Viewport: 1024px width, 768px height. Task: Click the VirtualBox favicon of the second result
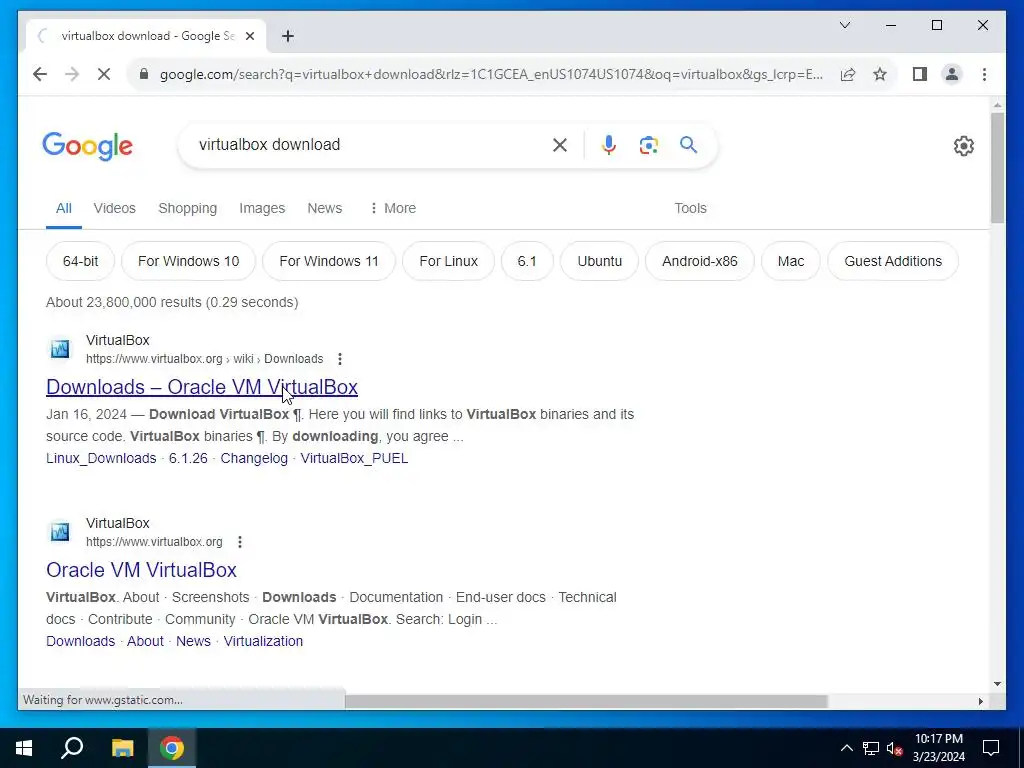[60, 532]
